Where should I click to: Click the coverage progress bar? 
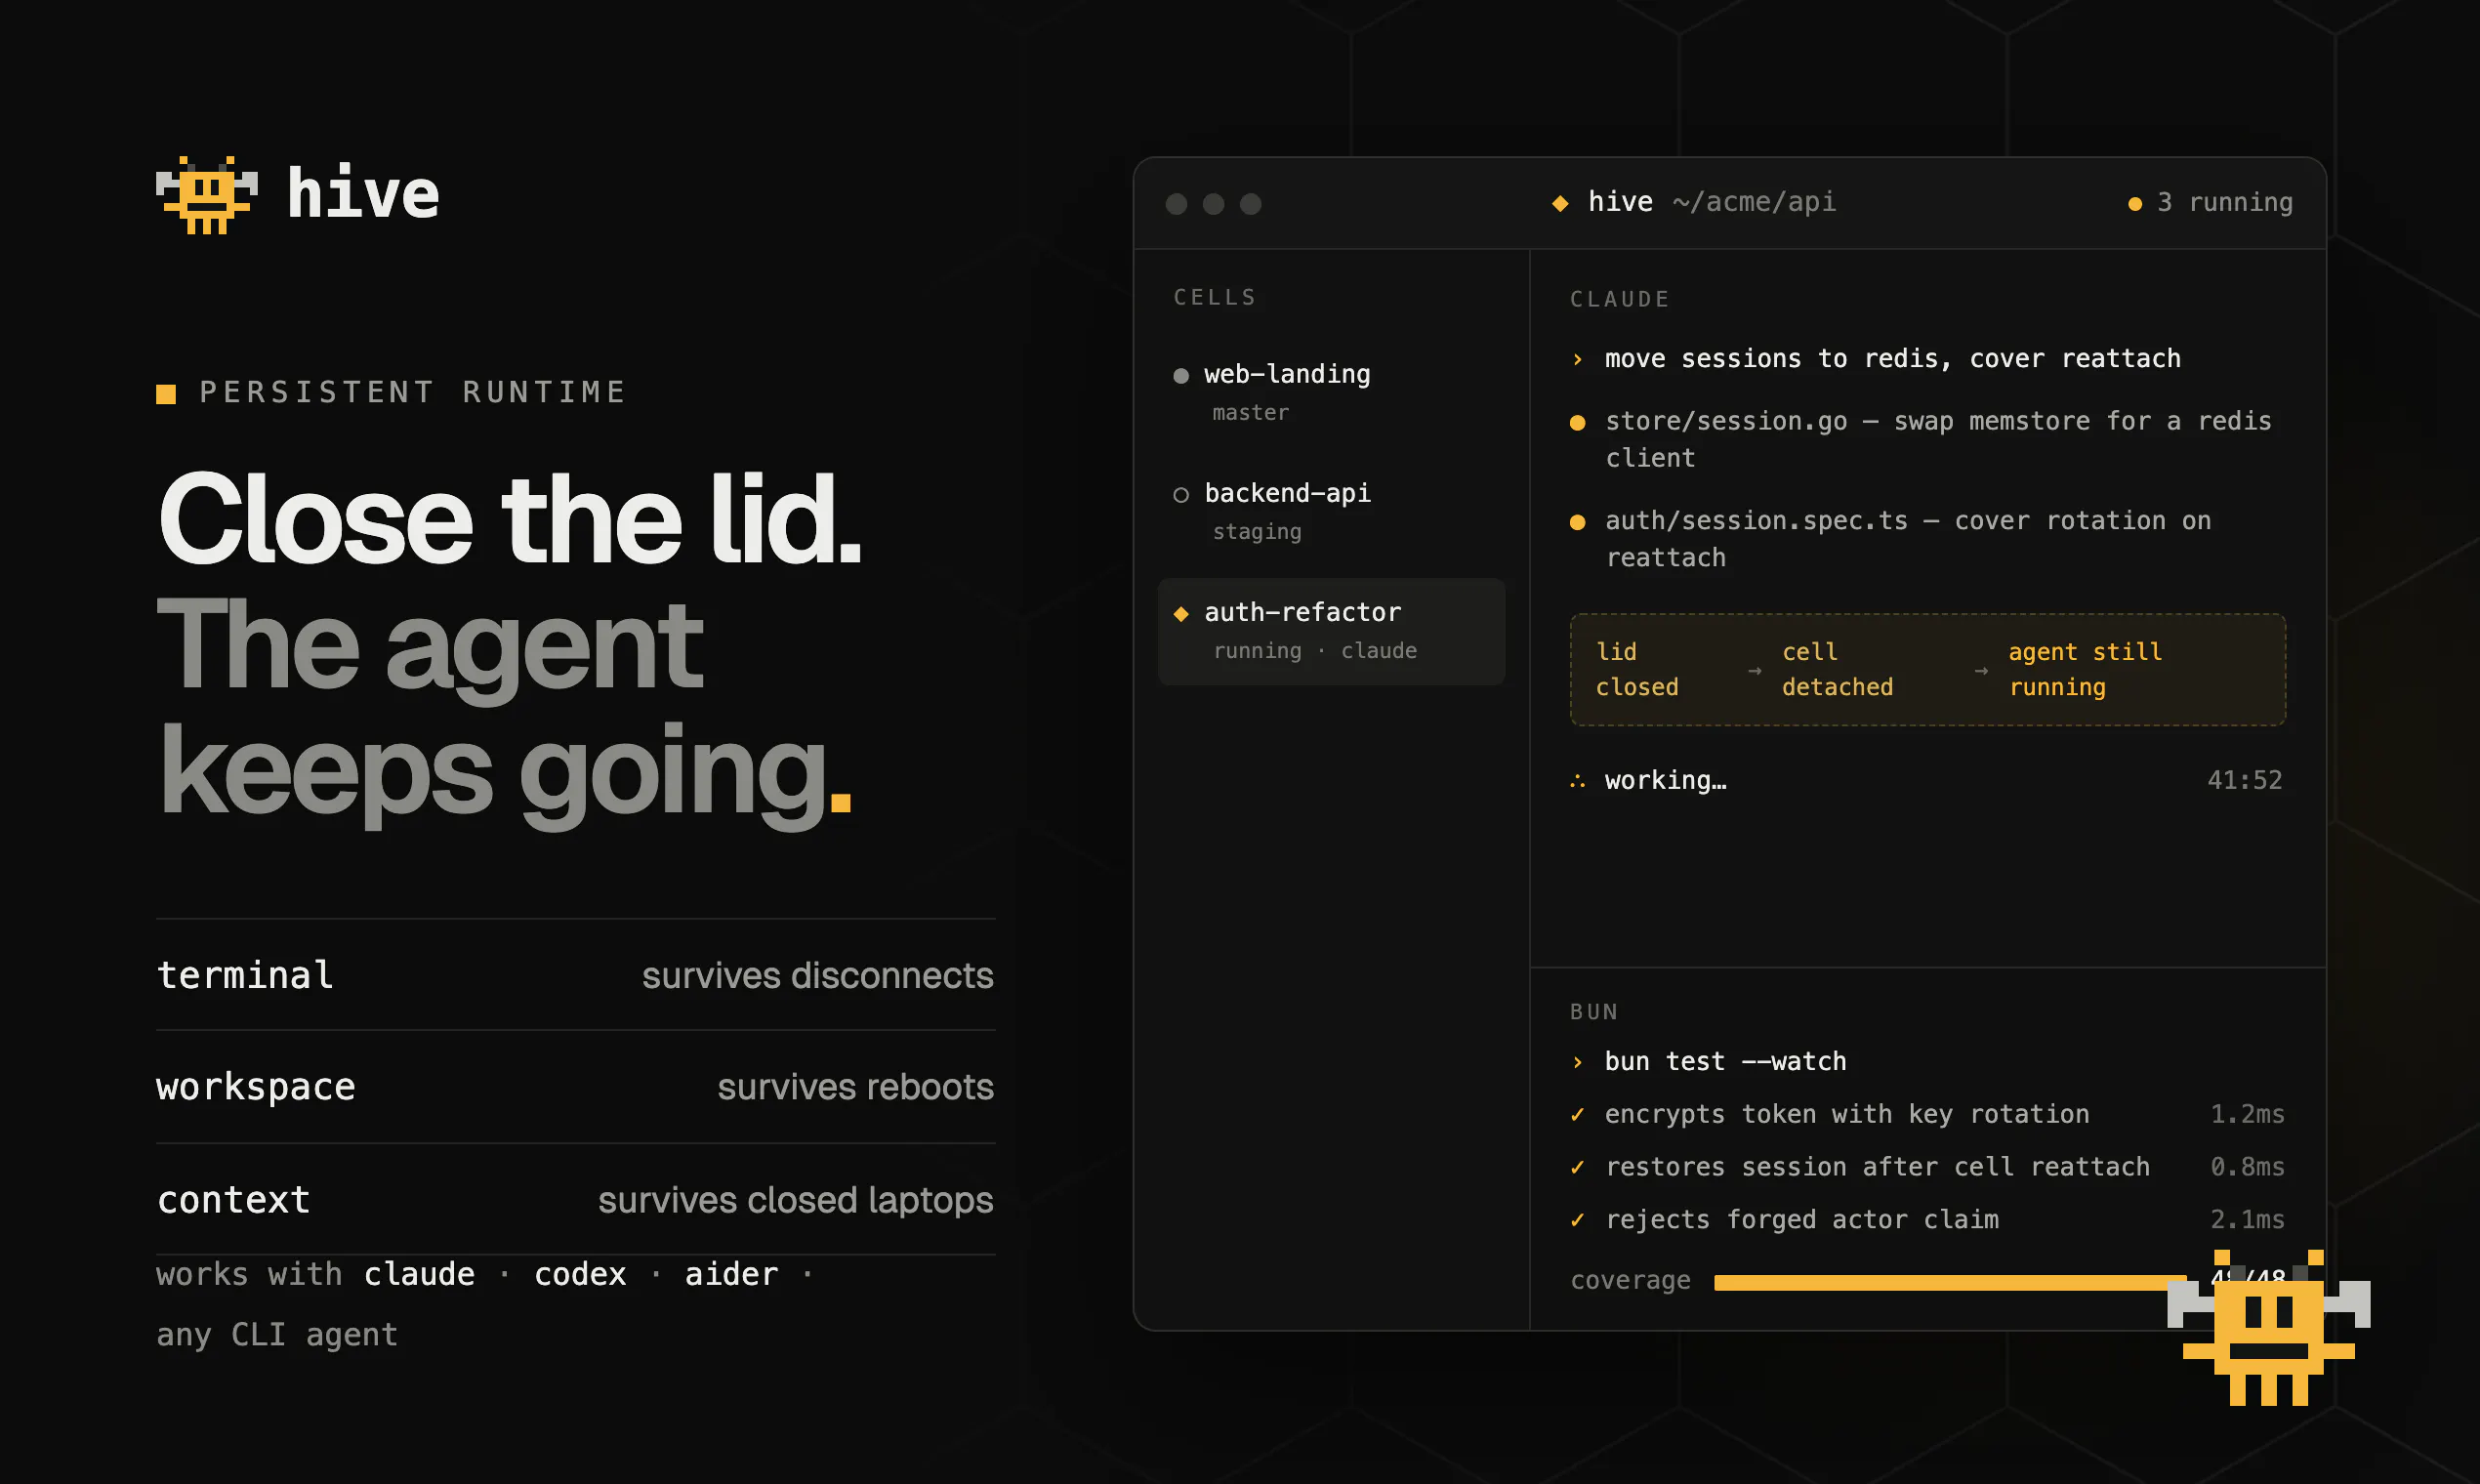click(x=1950, y=1283)
